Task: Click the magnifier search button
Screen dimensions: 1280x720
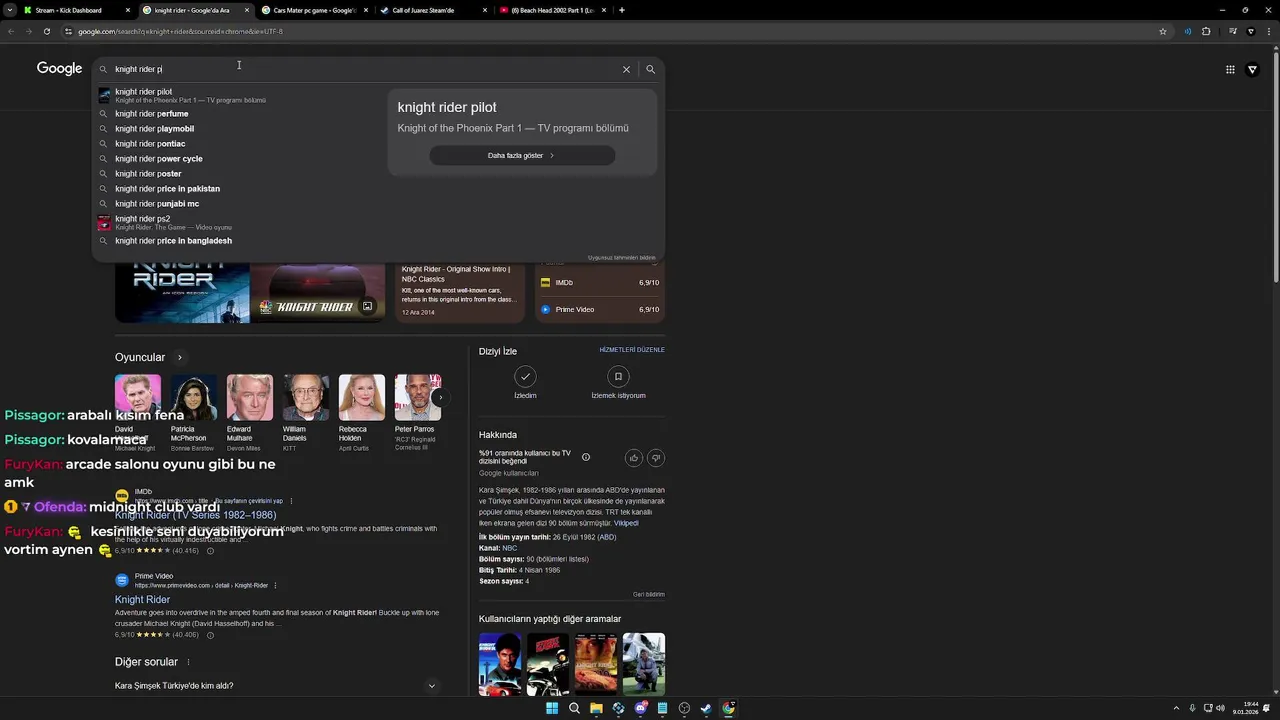Action: (x=650, y=69)
